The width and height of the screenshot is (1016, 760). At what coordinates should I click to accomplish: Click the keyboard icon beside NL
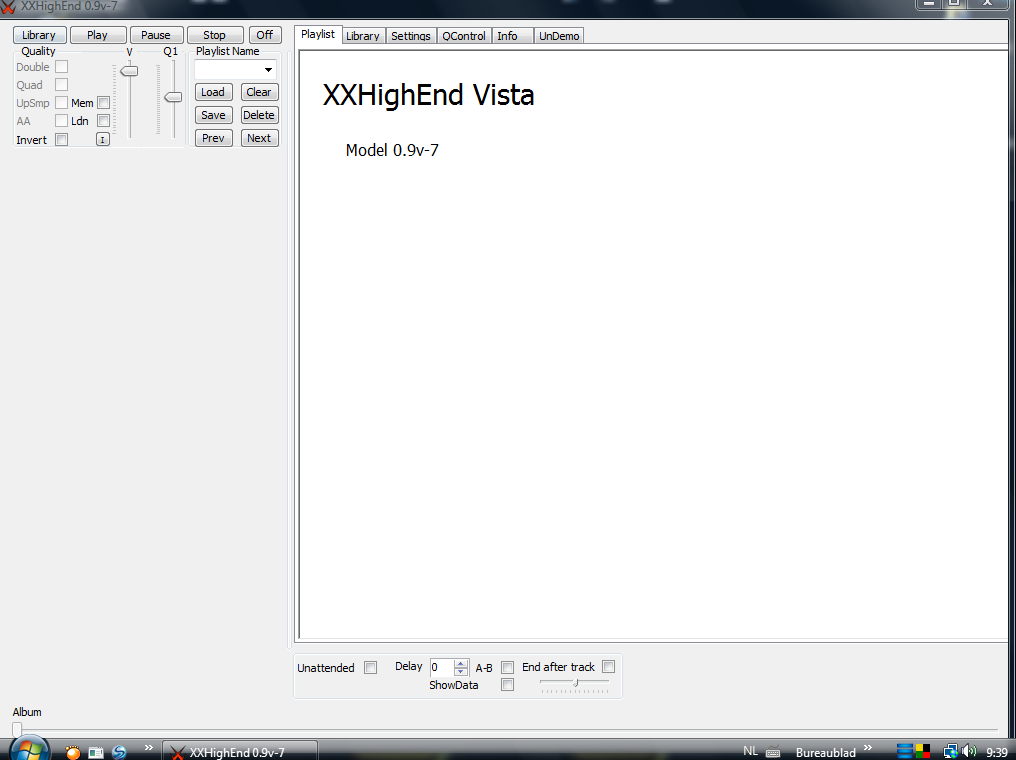click(772, 752)
